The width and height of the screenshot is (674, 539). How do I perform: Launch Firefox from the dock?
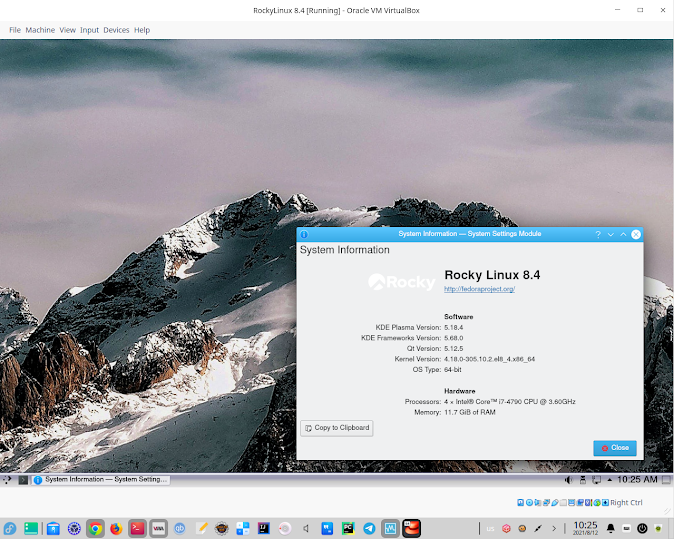pyautogui.click(x=116, y=528)
